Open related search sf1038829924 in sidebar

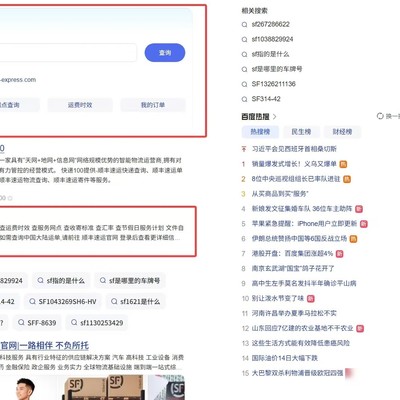272,39
